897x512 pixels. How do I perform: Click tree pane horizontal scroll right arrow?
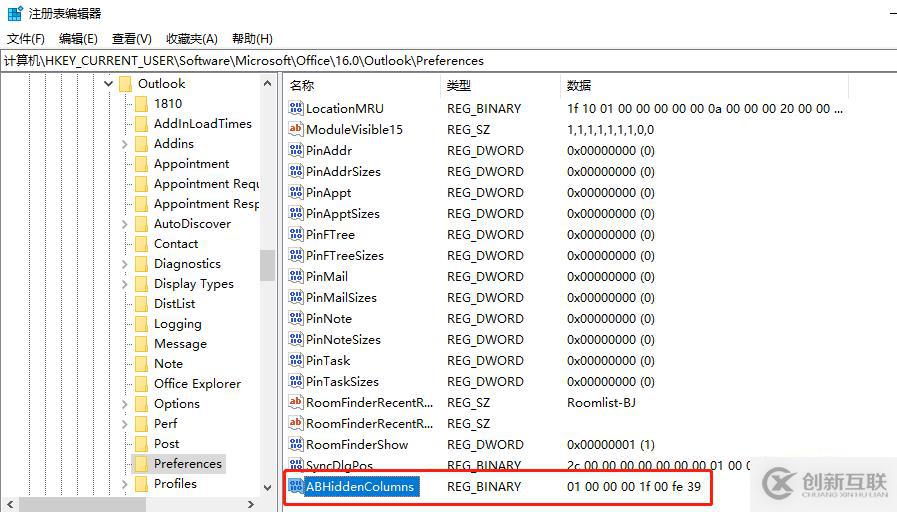coord(251,505)
